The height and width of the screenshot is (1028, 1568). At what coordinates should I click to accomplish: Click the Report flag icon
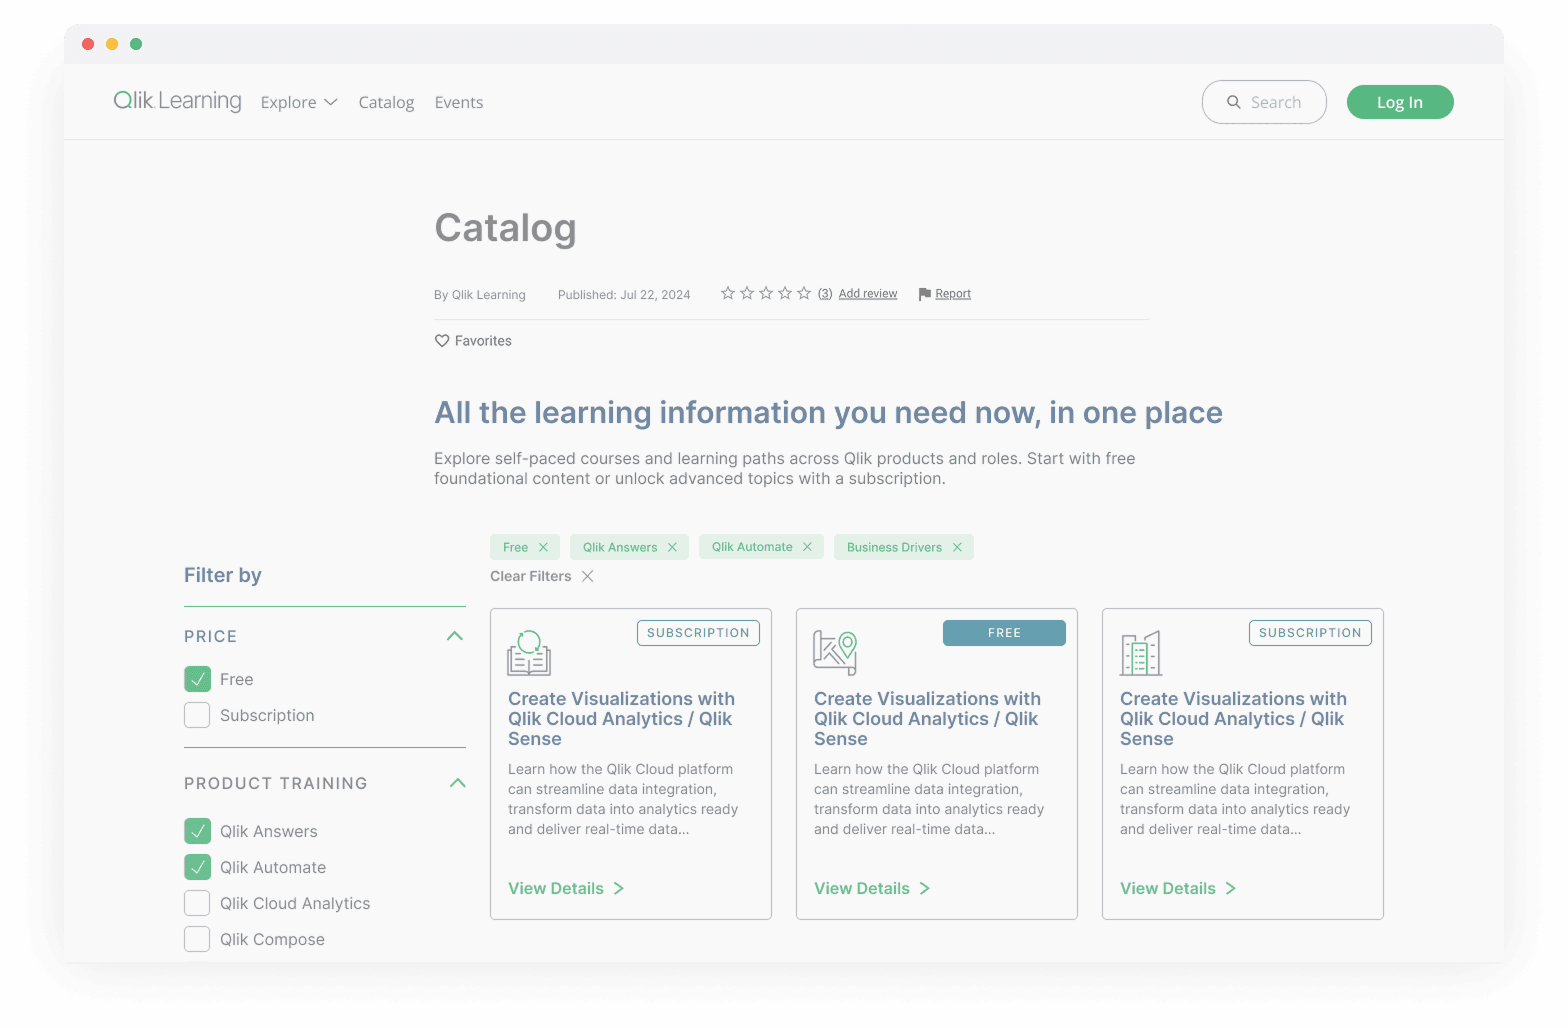pos(925,294)
